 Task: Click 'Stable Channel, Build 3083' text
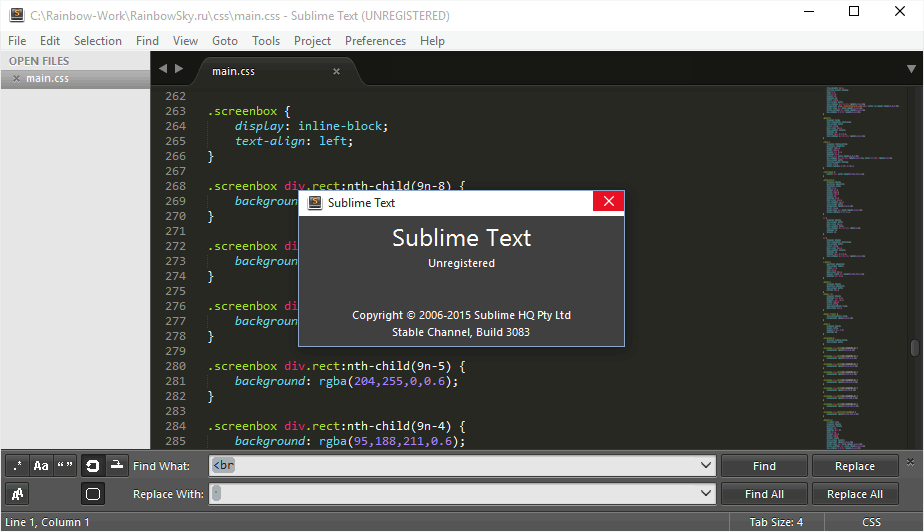[x=461, y=332]
